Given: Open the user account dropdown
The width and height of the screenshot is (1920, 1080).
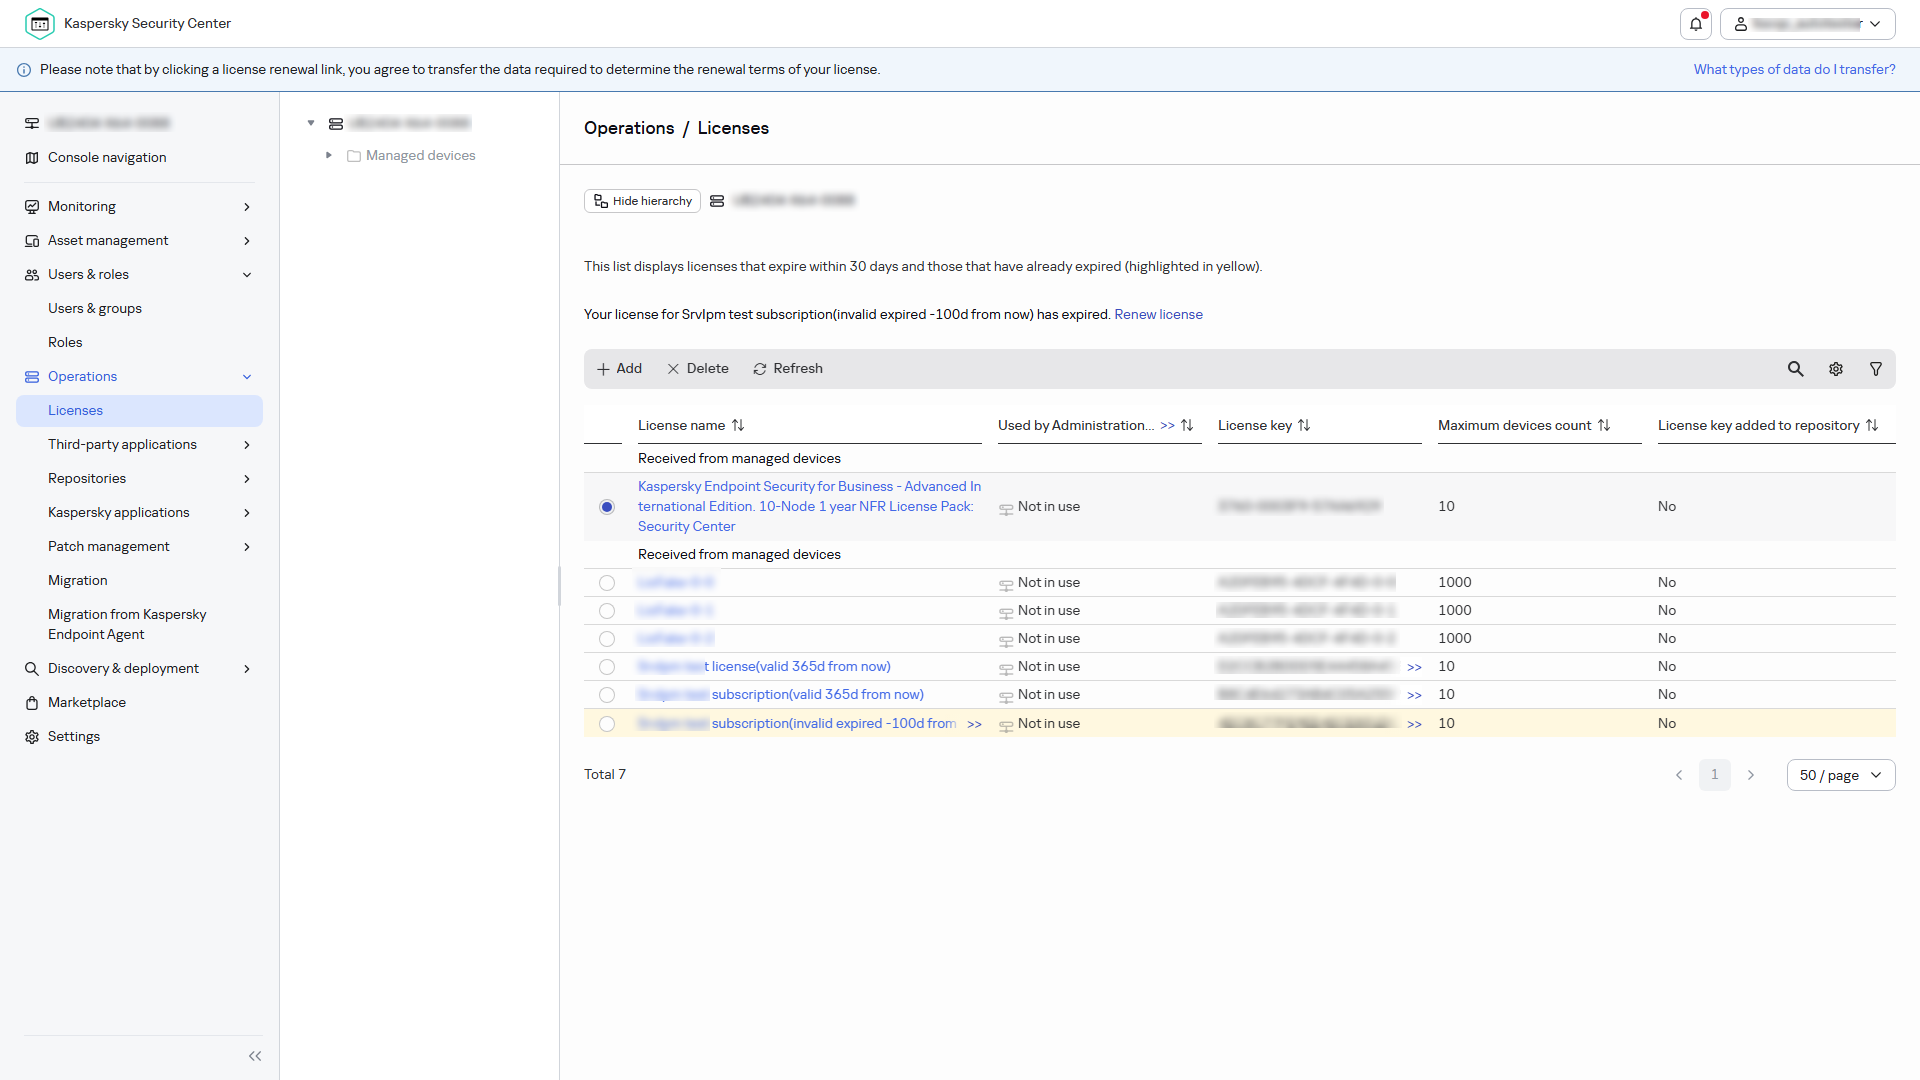Looking at the screenshot, I should click(1808, 24).
